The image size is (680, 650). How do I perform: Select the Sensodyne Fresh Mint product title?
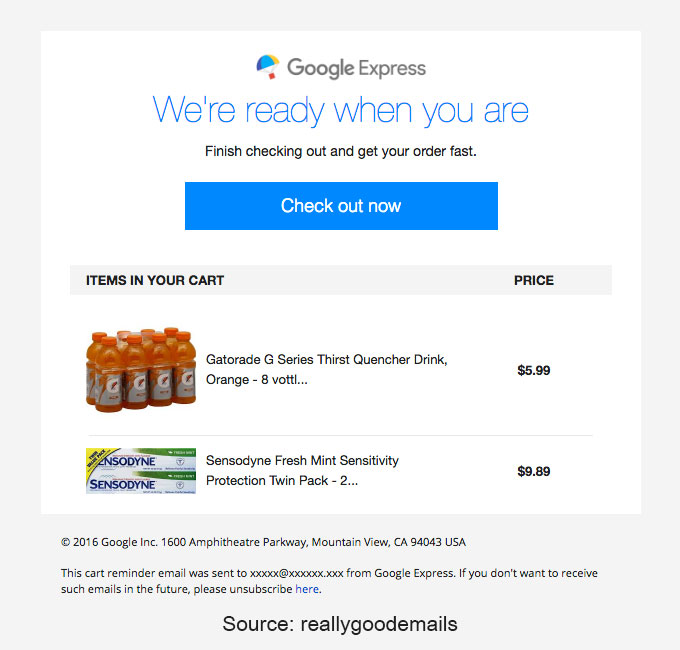[302, 470]
